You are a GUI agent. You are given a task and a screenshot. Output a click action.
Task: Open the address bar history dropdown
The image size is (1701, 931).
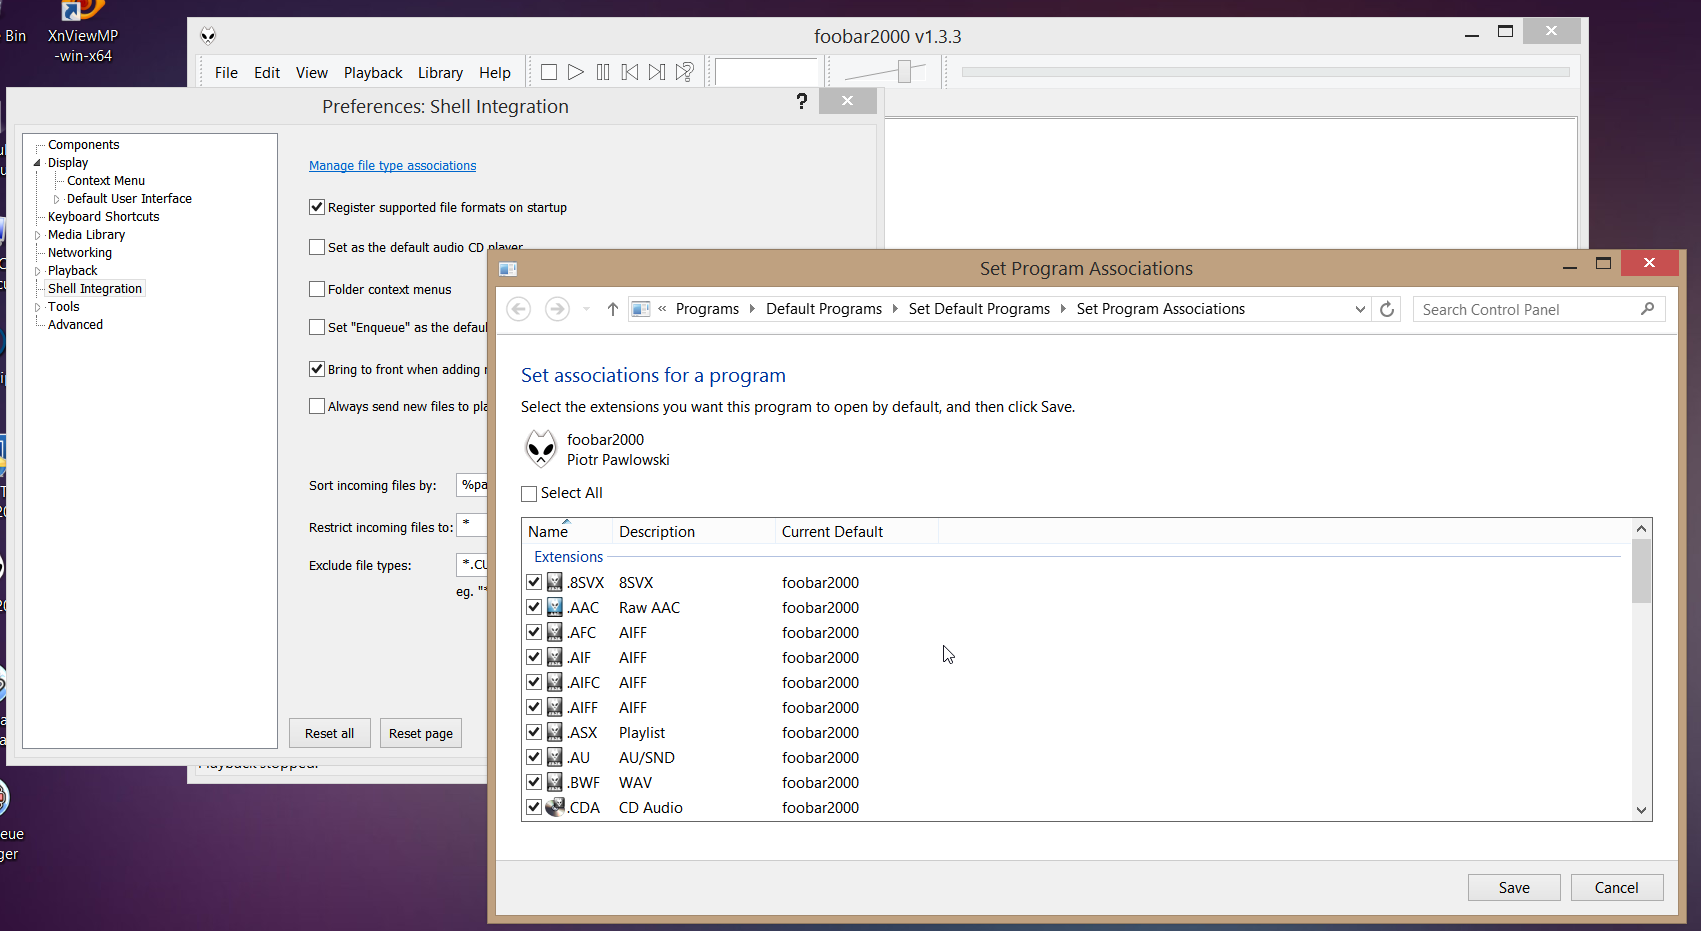[x=1360, y=309]
